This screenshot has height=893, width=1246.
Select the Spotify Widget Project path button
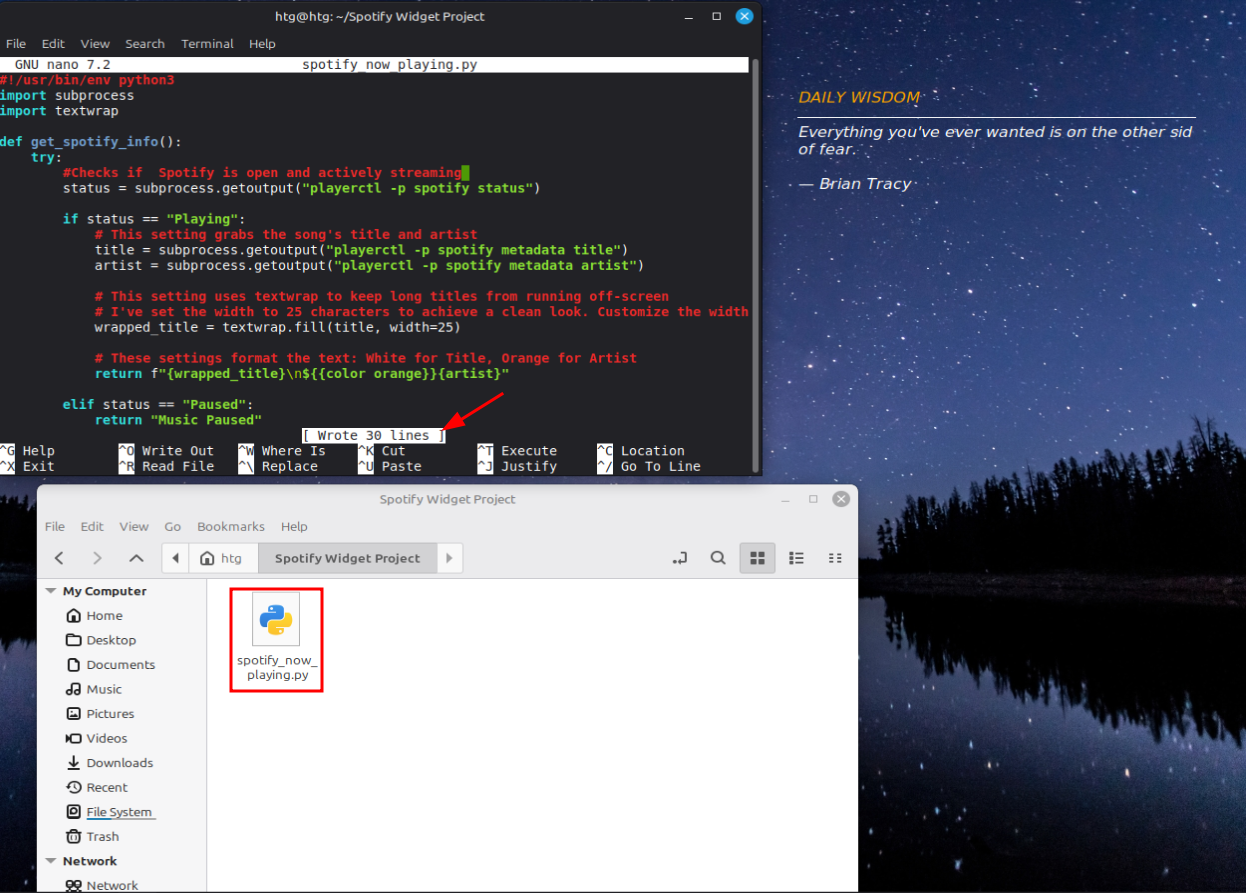pos(347,558)
